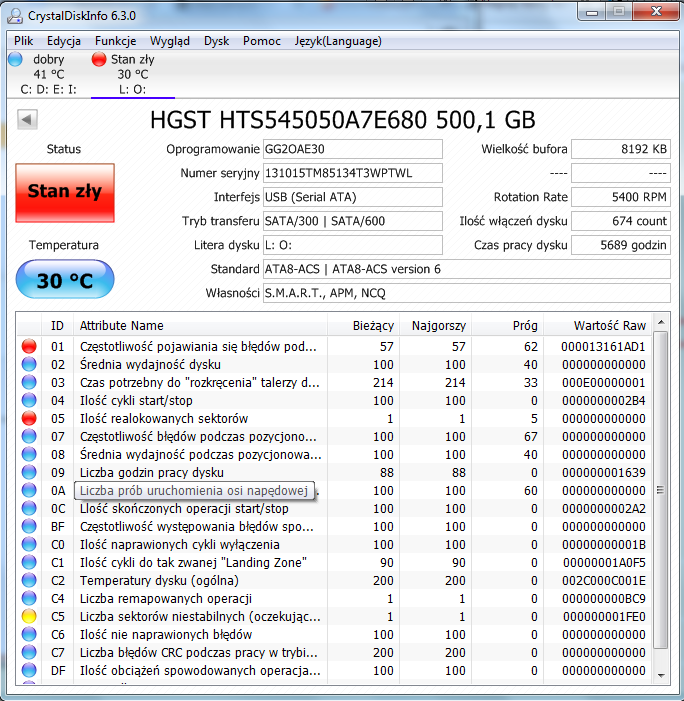
Task: Click the scrollbar down arrow in attribute list
Action: click(x=661, y=676)
